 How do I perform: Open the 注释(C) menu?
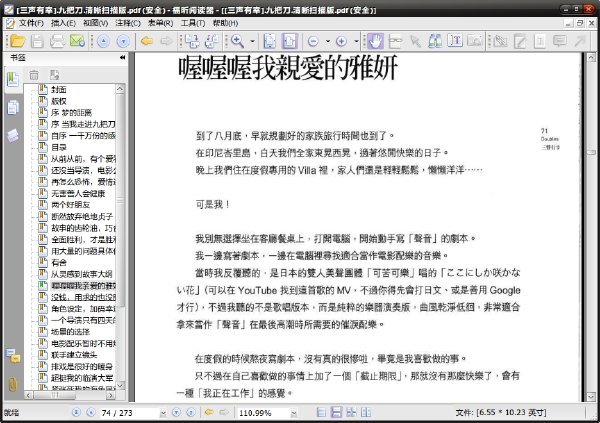128,23
